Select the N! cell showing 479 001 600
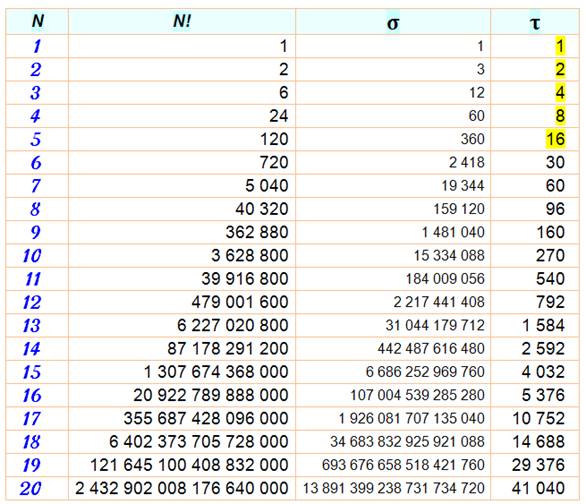 (x=240, y=302)
